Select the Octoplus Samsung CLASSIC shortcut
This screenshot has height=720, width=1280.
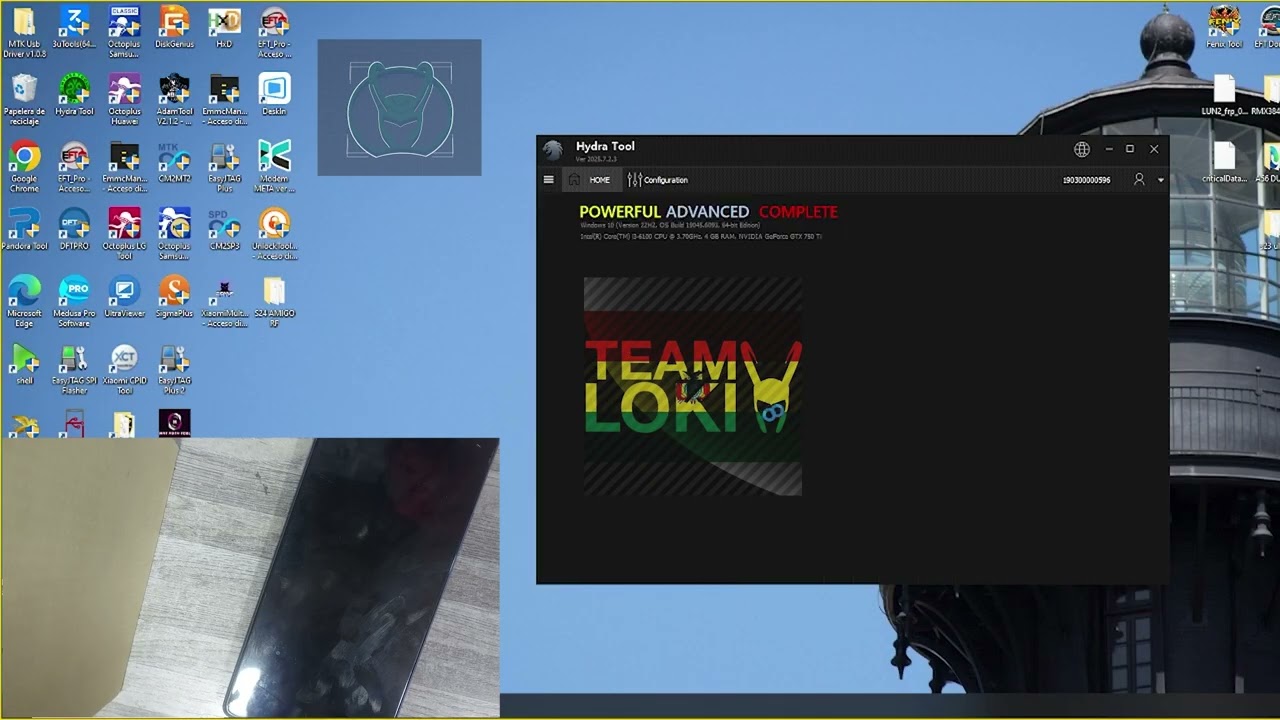click(124, 33)
